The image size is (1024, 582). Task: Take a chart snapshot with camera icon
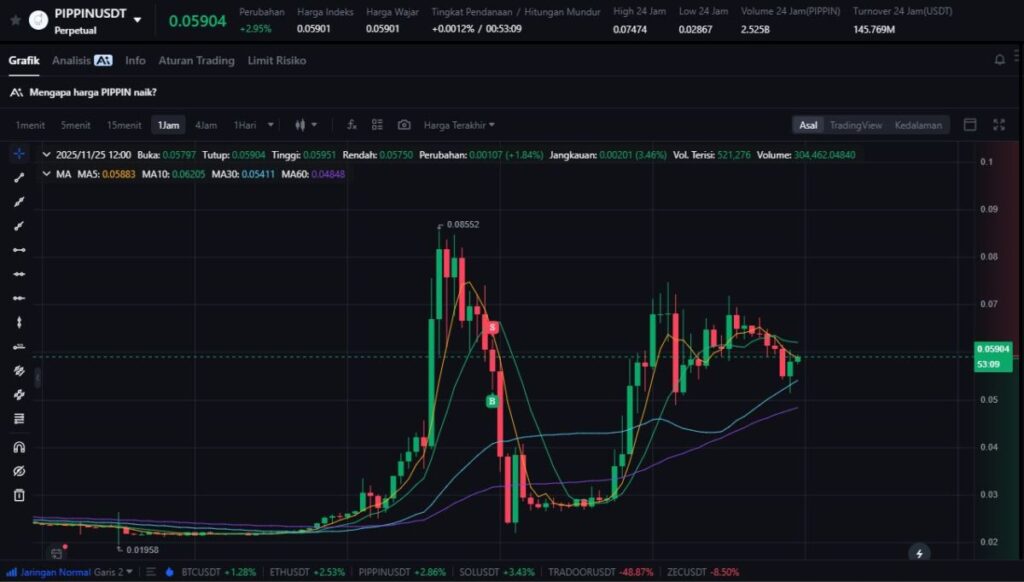click(x=404, y=125)
